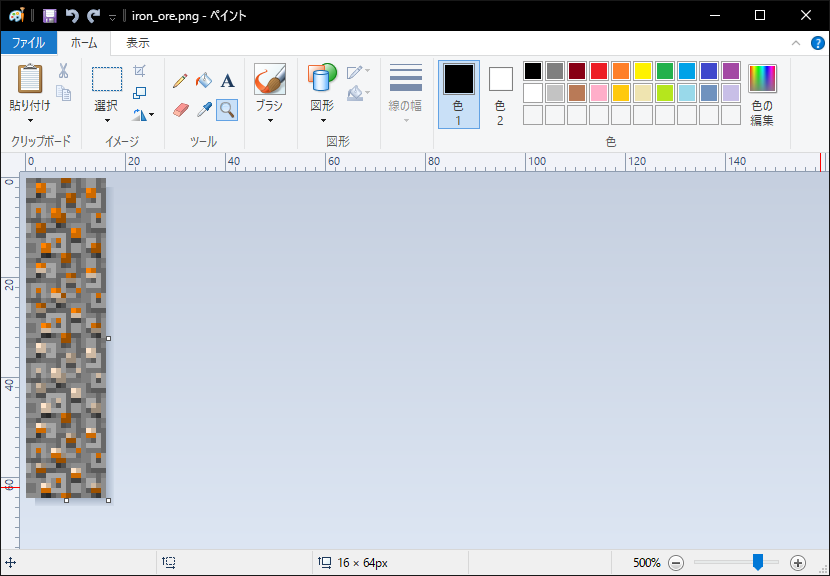Pick the indigo color swatch
Viewport: 830px width, 576px height.
(708, 70)
